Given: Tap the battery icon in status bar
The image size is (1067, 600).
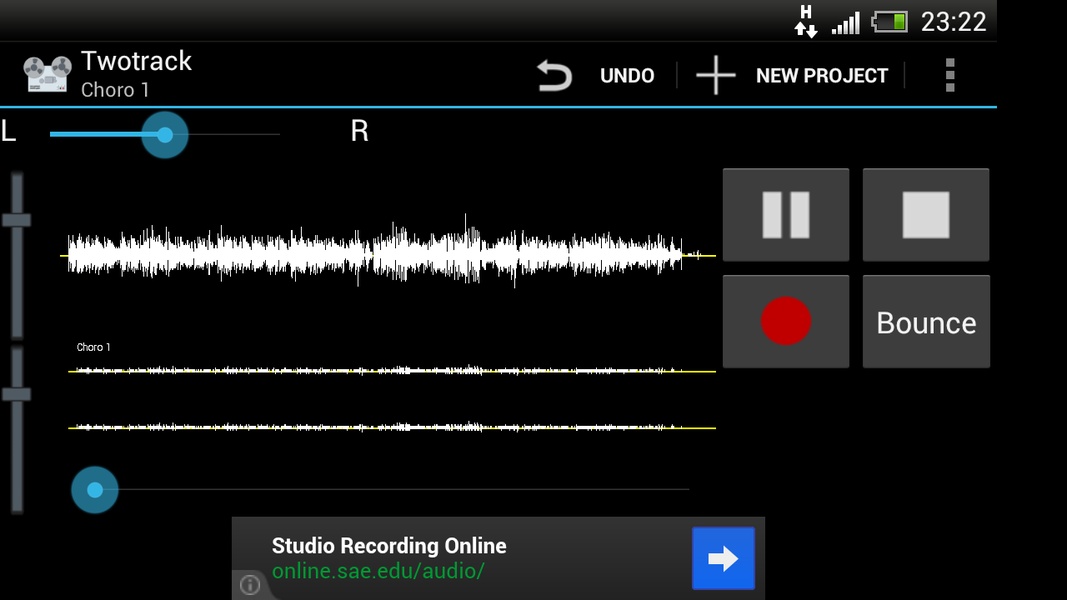Looking at the screenshot, I should point(889,22).
